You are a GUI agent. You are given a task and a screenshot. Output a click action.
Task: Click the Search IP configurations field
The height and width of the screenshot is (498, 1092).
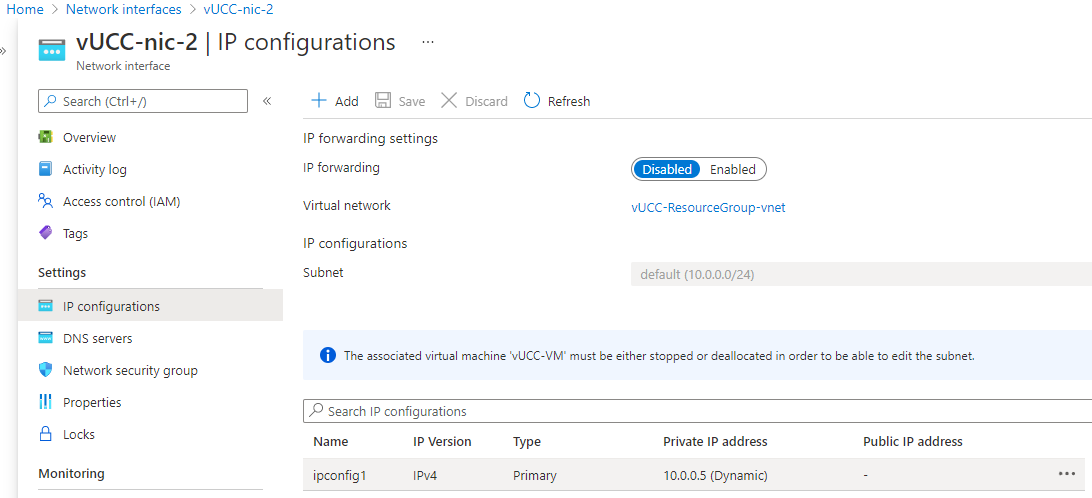pyautogui.click(x=690, y=411)
